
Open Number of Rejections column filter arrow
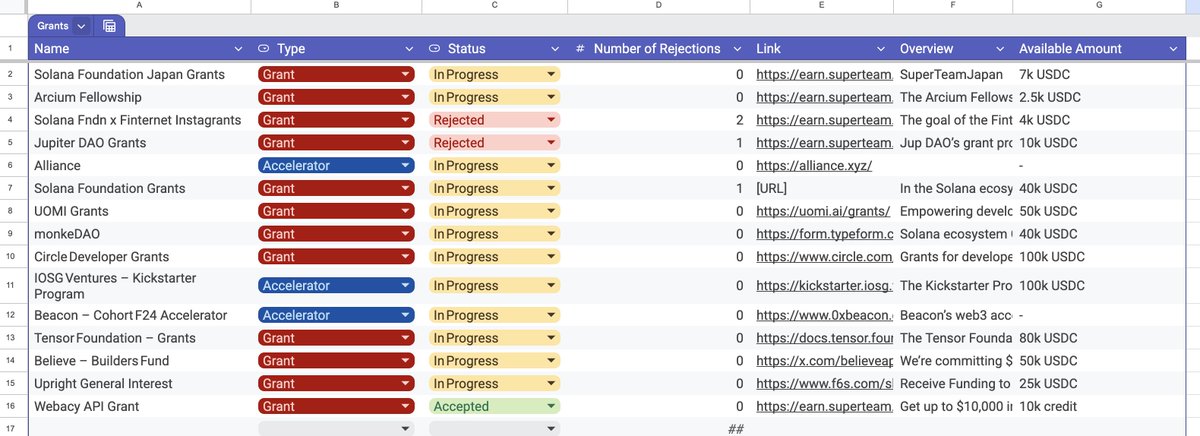737,49
